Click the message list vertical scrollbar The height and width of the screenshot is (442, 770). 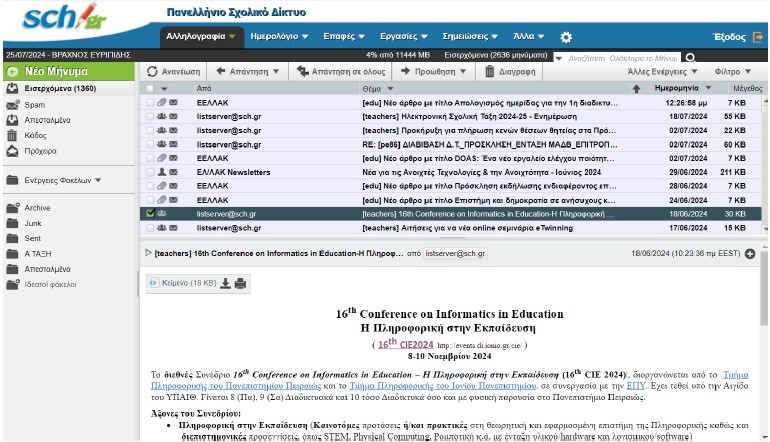tap(765, 165)
